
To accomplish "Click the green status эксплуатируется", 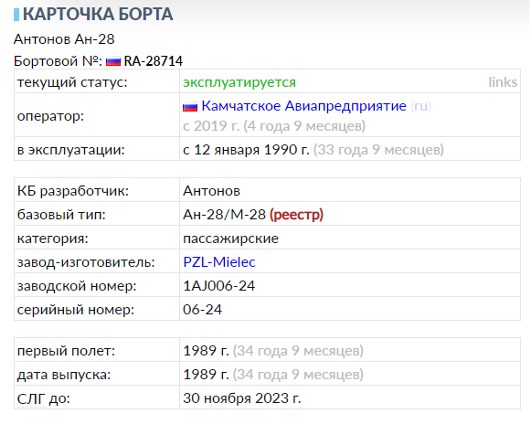I will [x=239, y=82].
